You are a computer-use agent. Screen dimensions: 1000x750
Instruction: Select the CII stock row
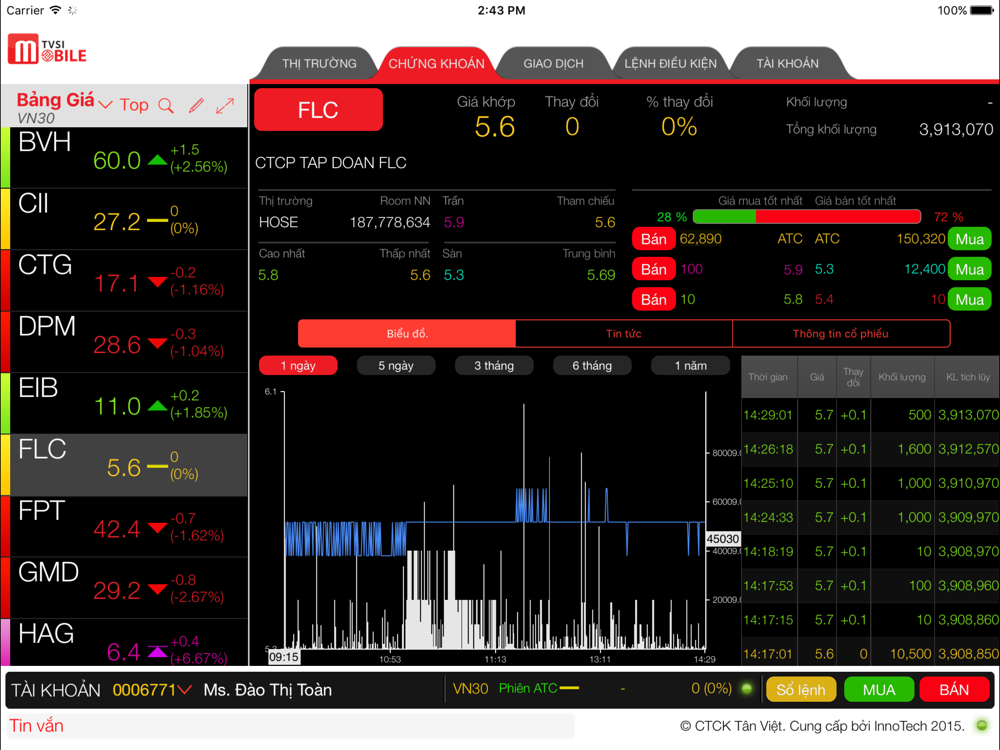point(124,219)
